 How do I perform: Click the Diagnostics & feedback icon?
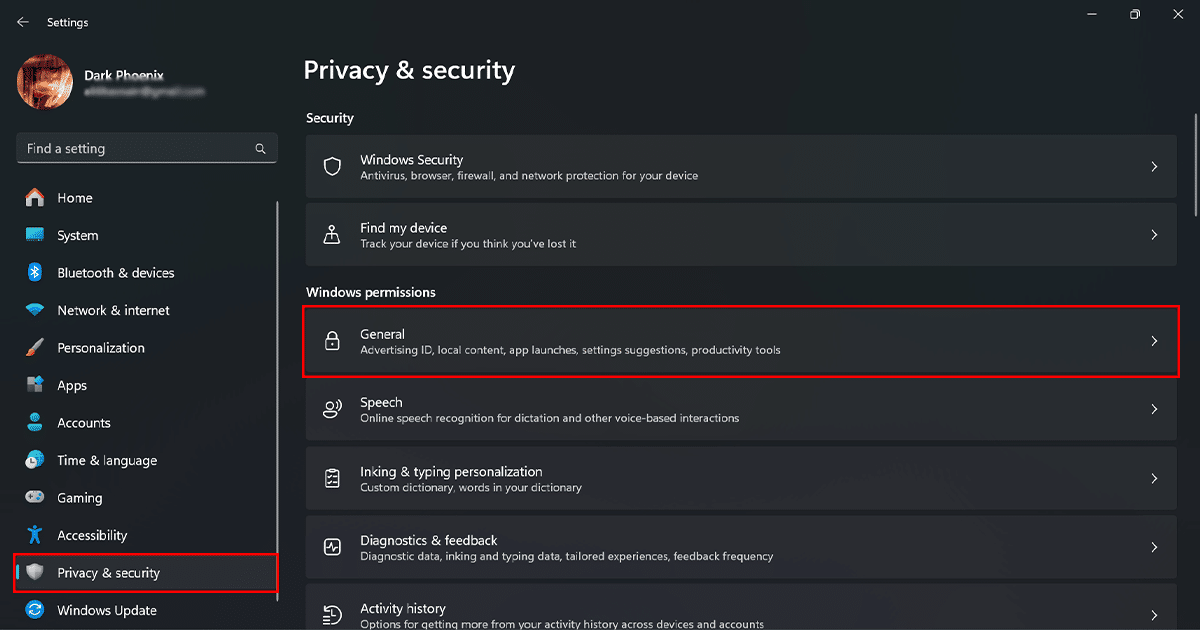[332, 547]
